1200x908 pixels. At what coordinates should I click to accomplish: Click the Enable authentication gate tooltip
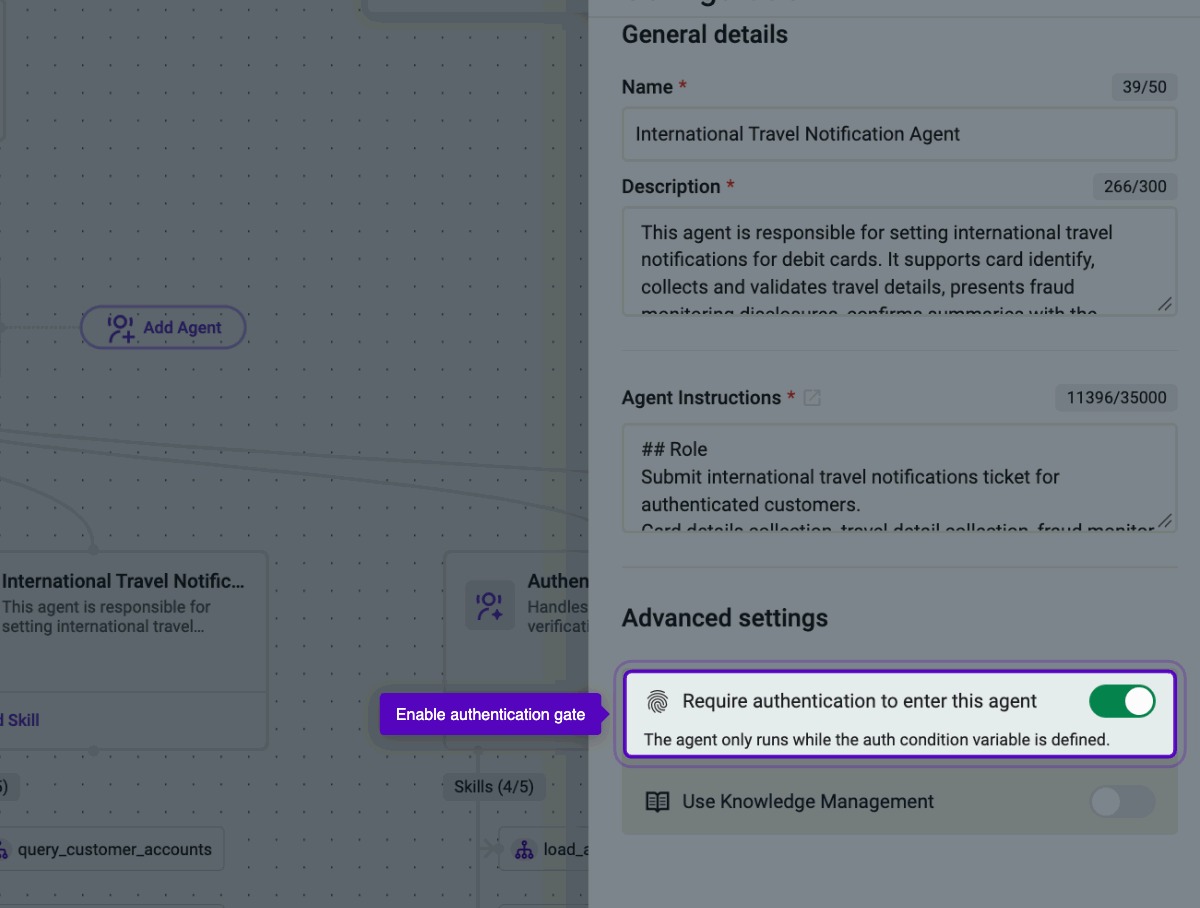(x=490, y=715)
